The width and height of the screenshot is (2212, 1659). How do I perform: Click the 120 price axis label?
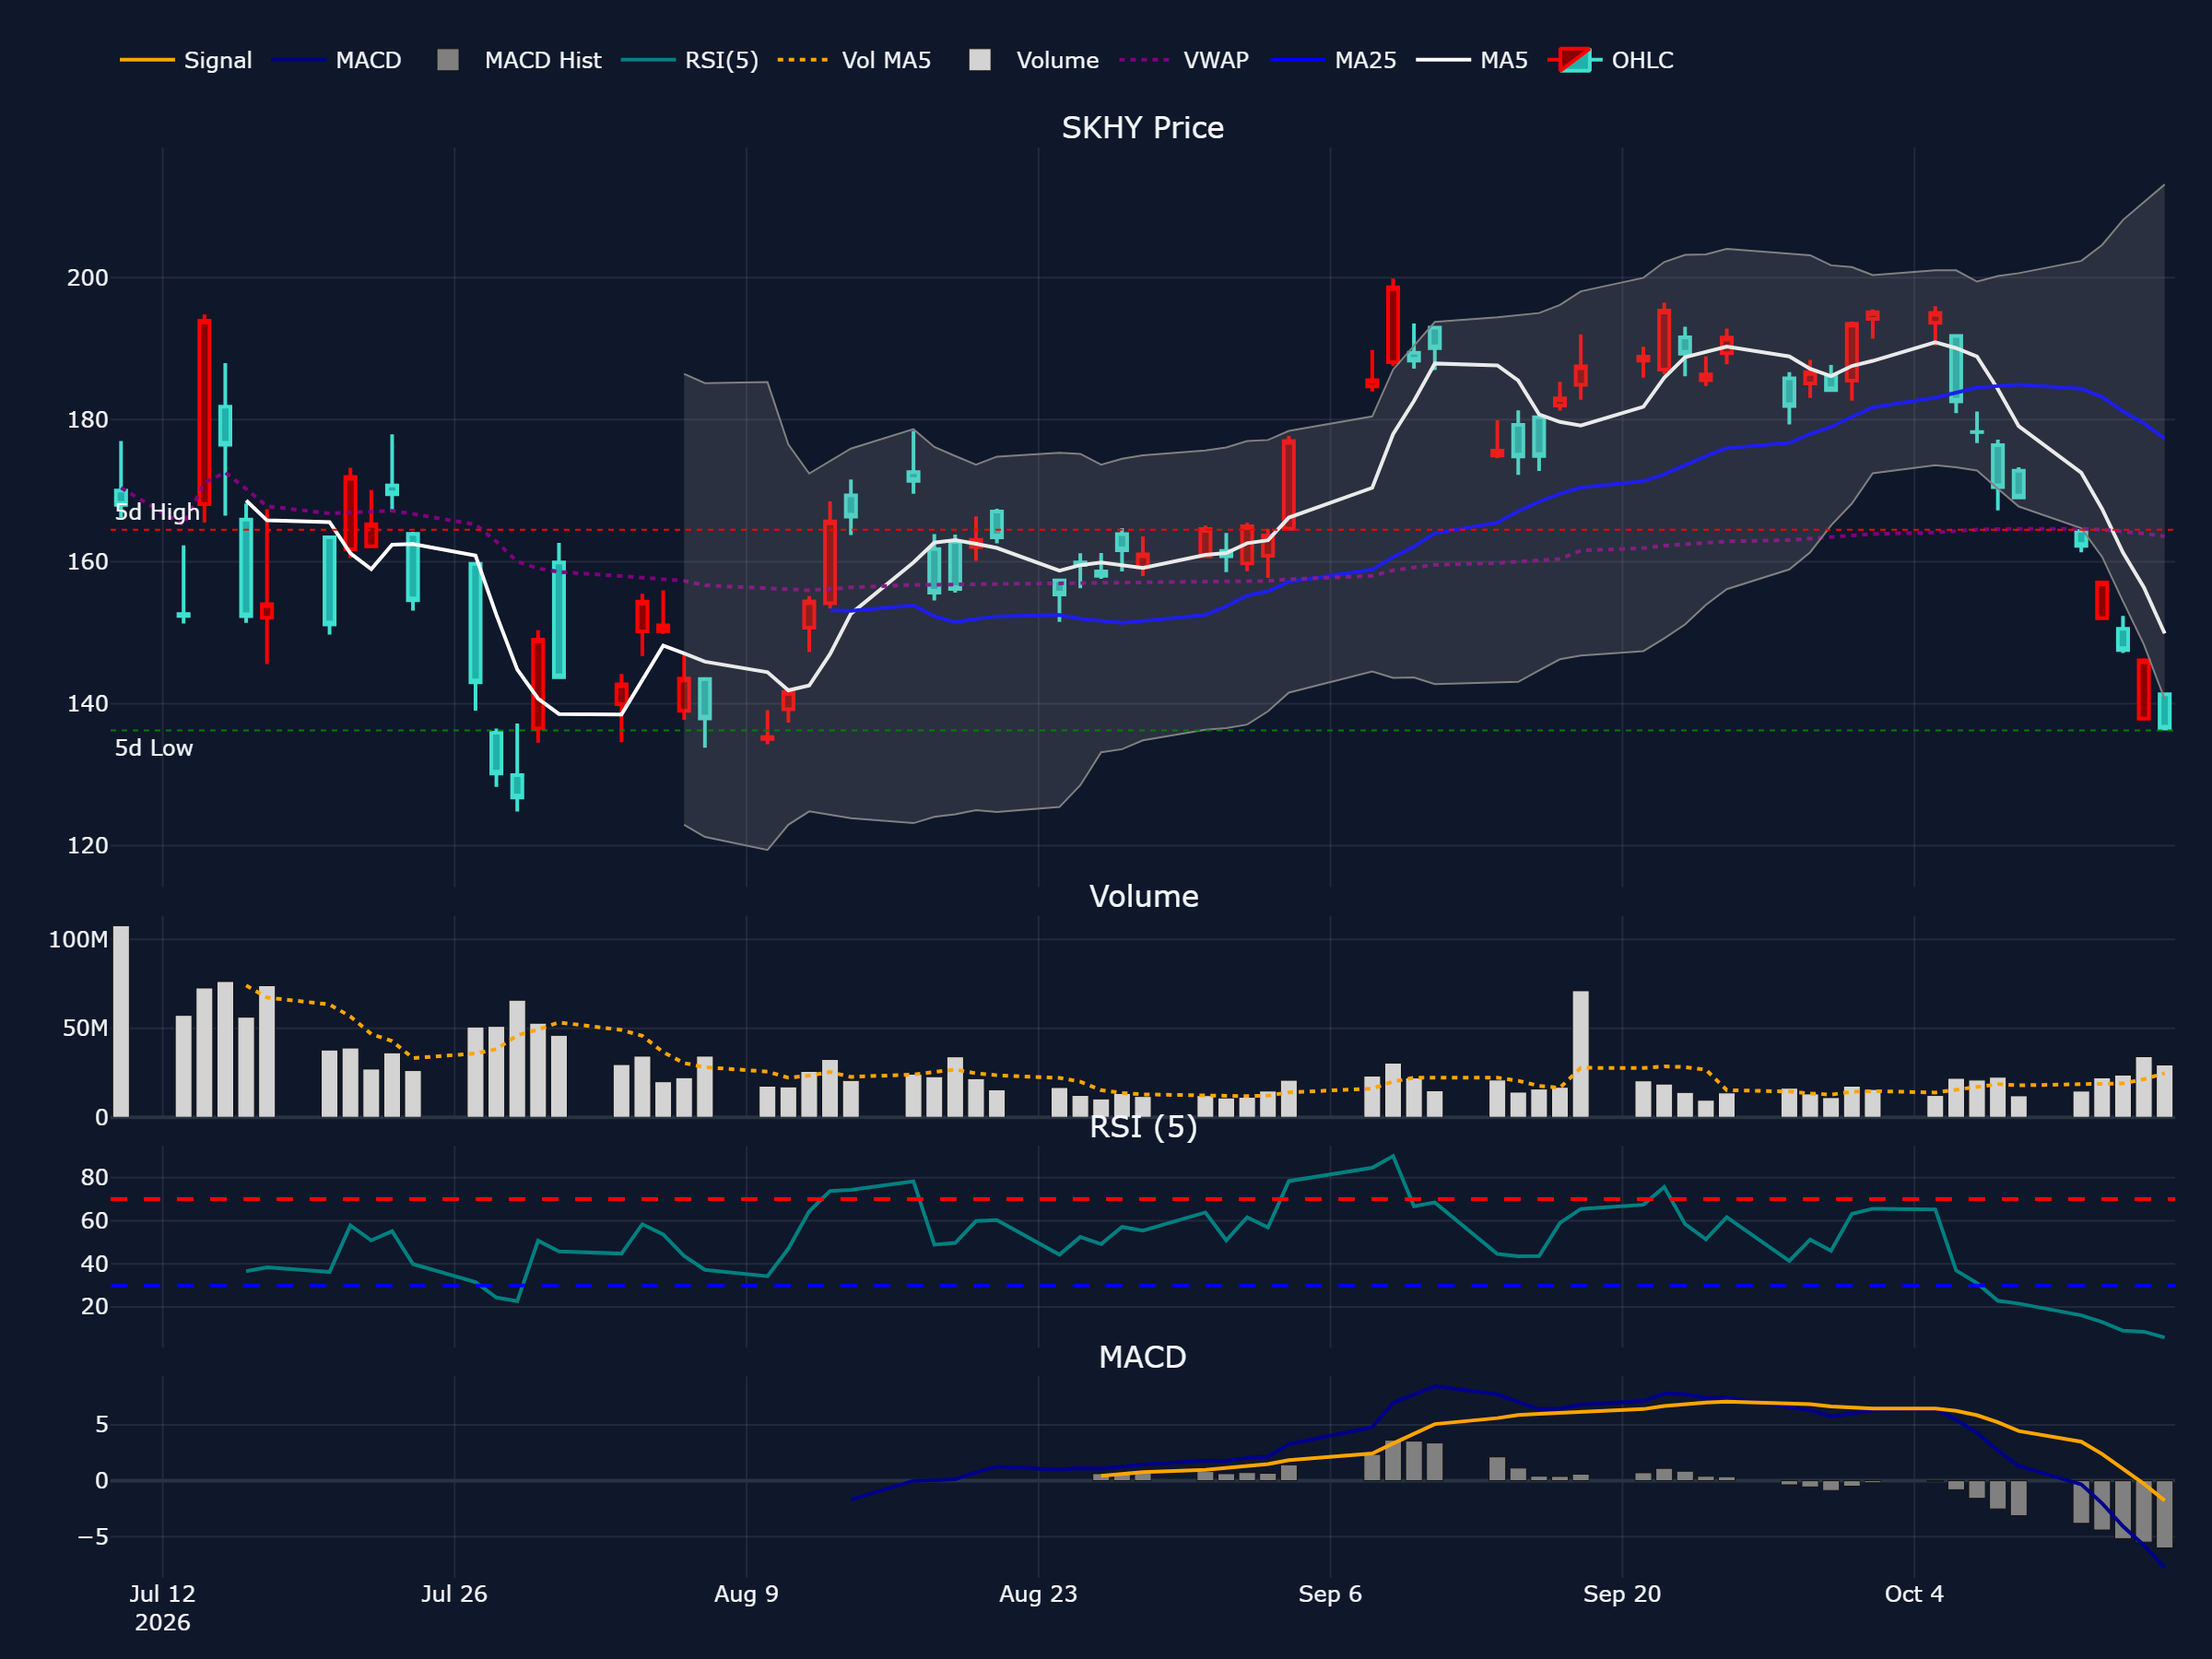click(x=87, y=846)
